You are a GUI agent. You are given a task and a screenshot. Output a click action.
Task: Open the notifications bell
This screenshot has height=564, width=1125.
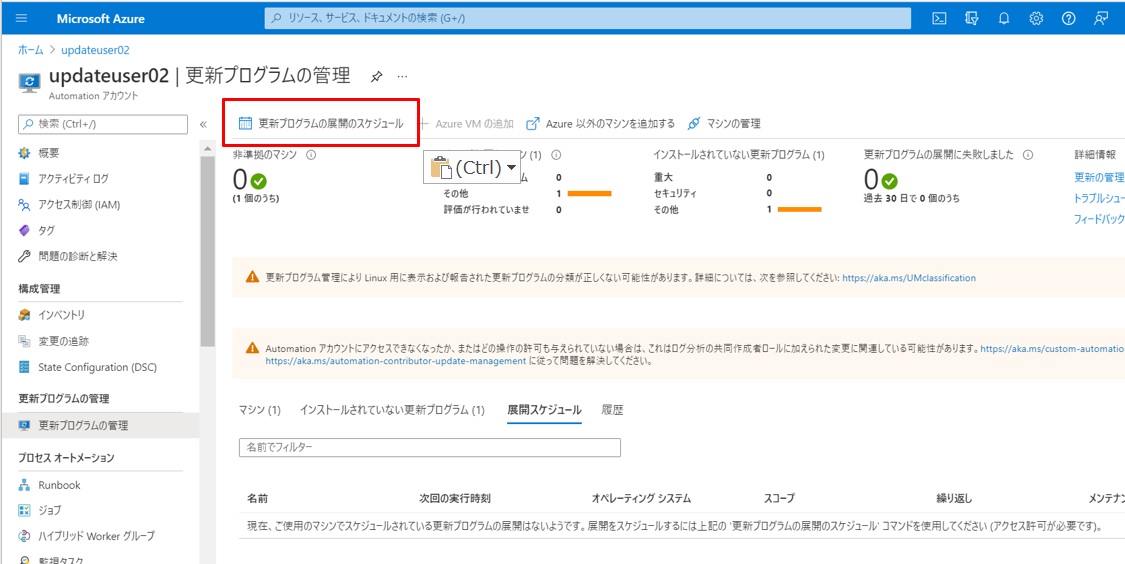pos(1004,19)
